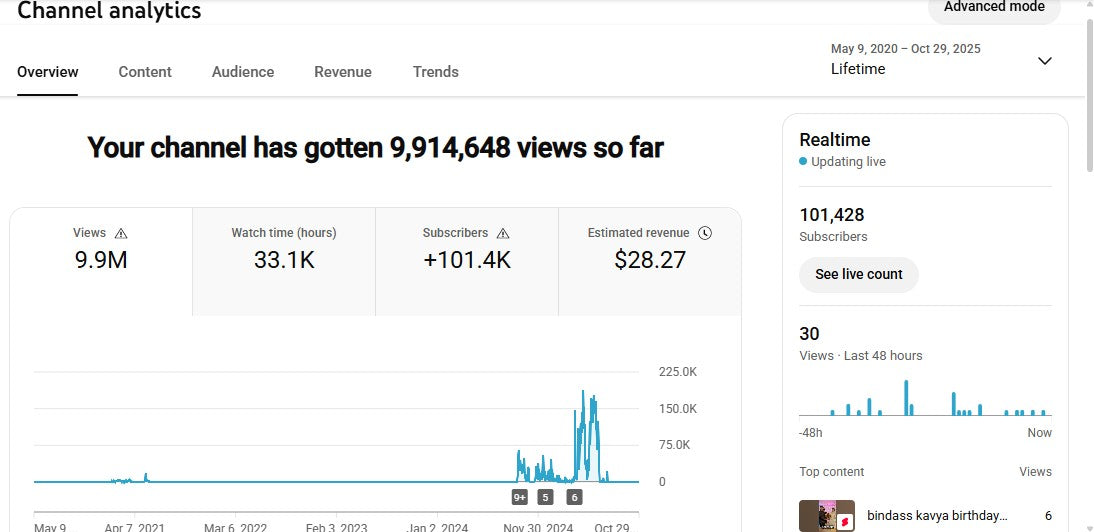Screen dimensions: 1094x532
Task: Click the clock icon beside Estimated revenue
Action: (x=705, y=233)
